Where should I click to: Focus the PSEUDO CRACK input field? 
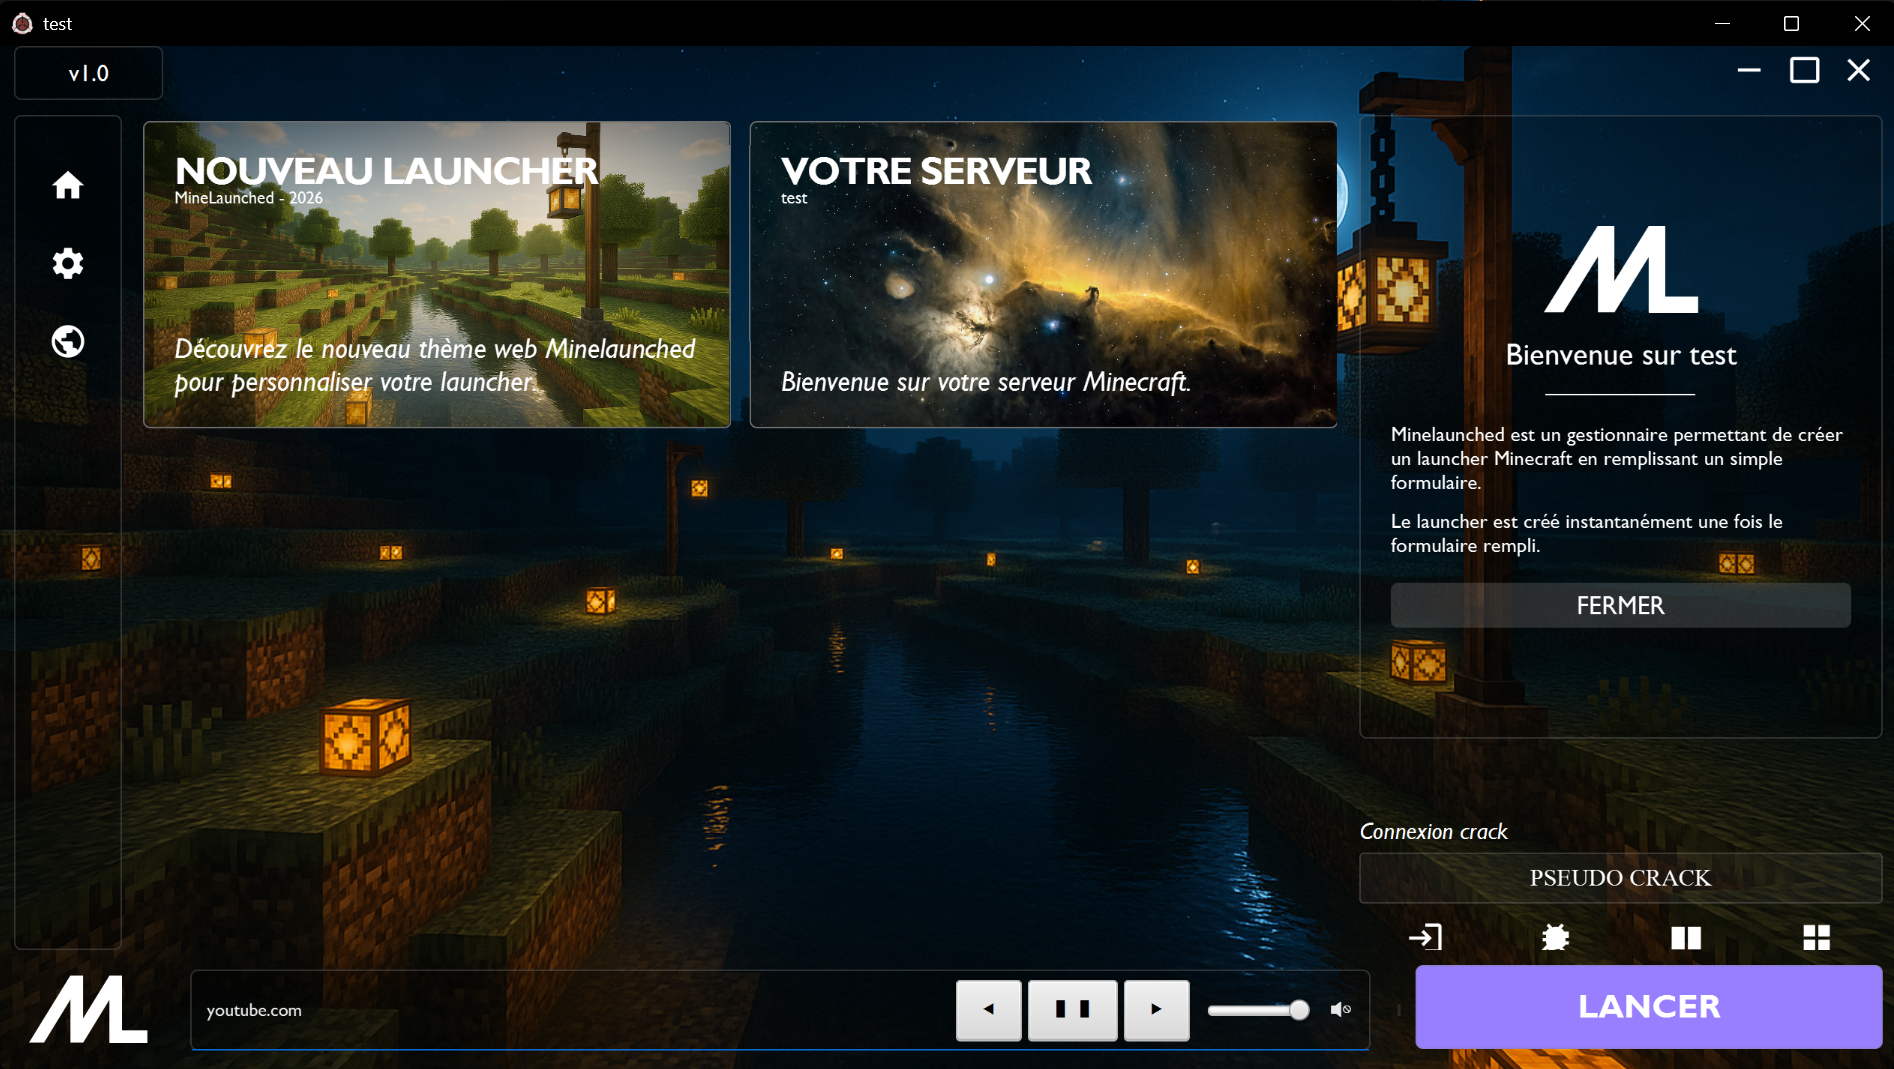[x=1620, y=878]
